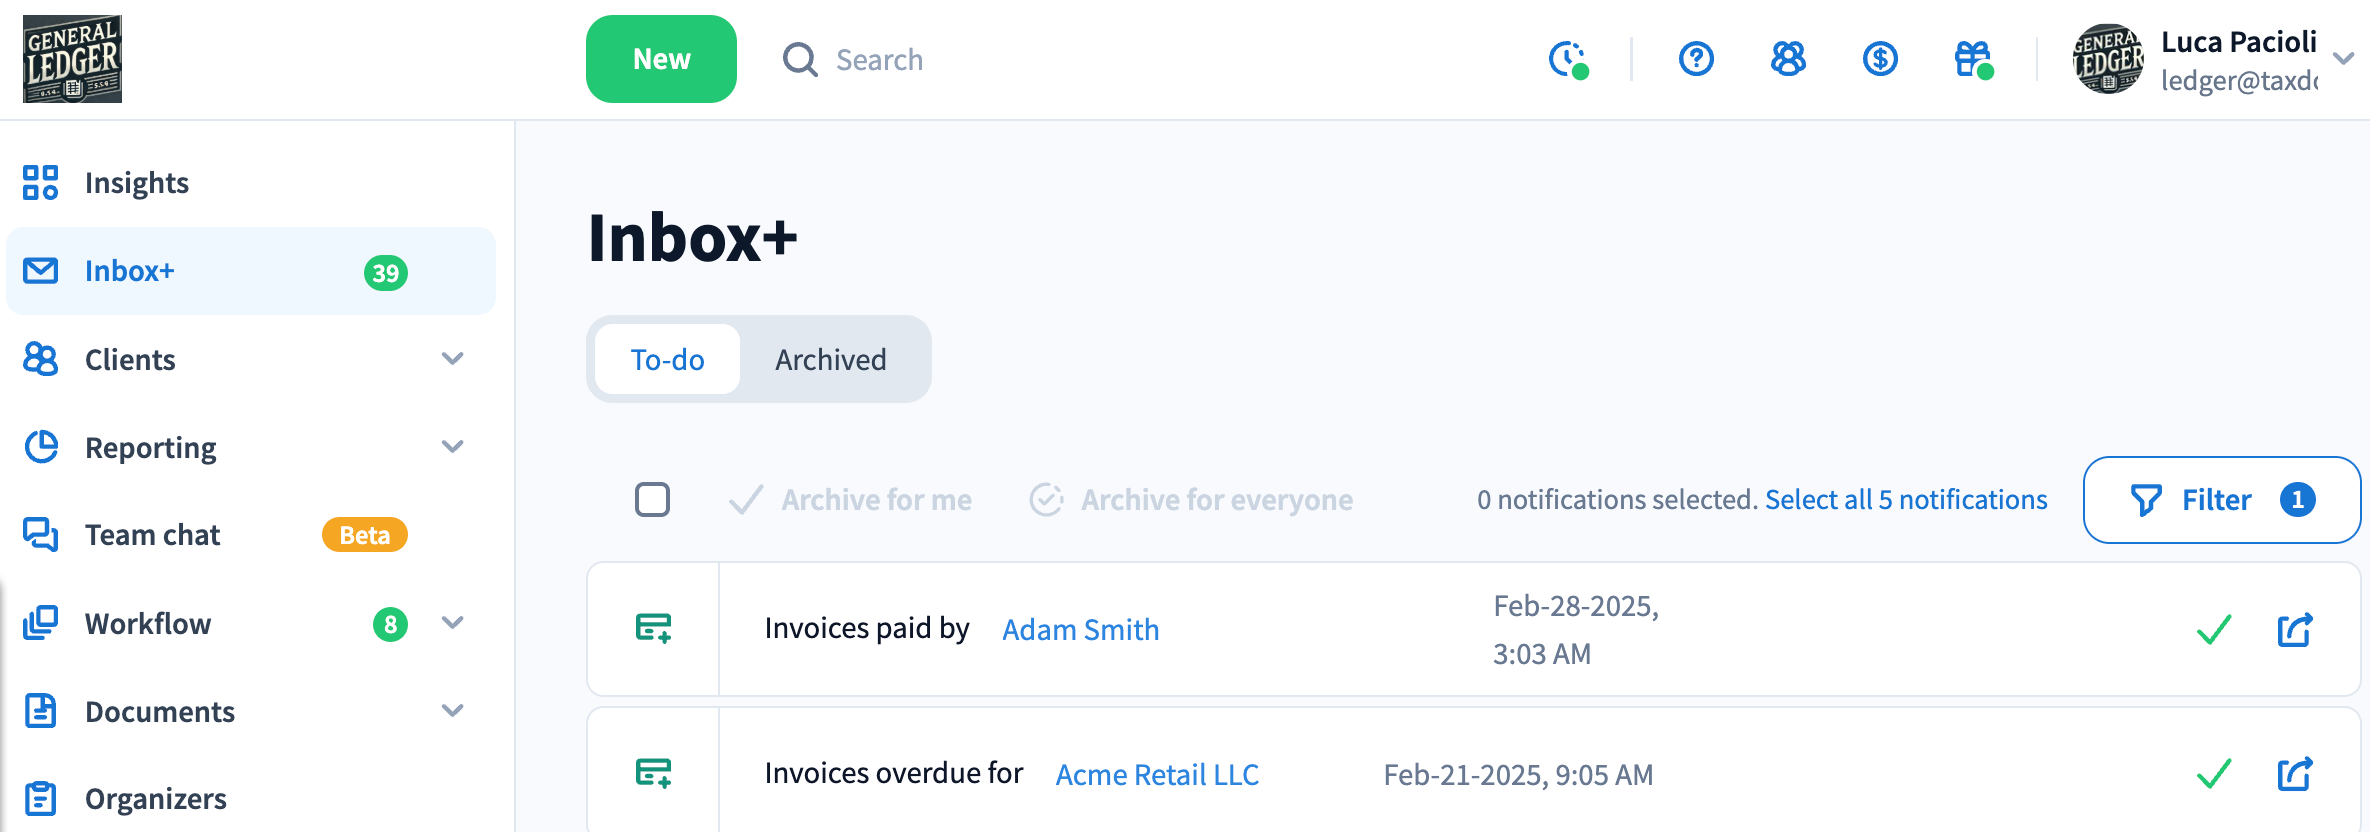
Task: Expand the Clients sidebar menu
Action: [x=453, y=359]
